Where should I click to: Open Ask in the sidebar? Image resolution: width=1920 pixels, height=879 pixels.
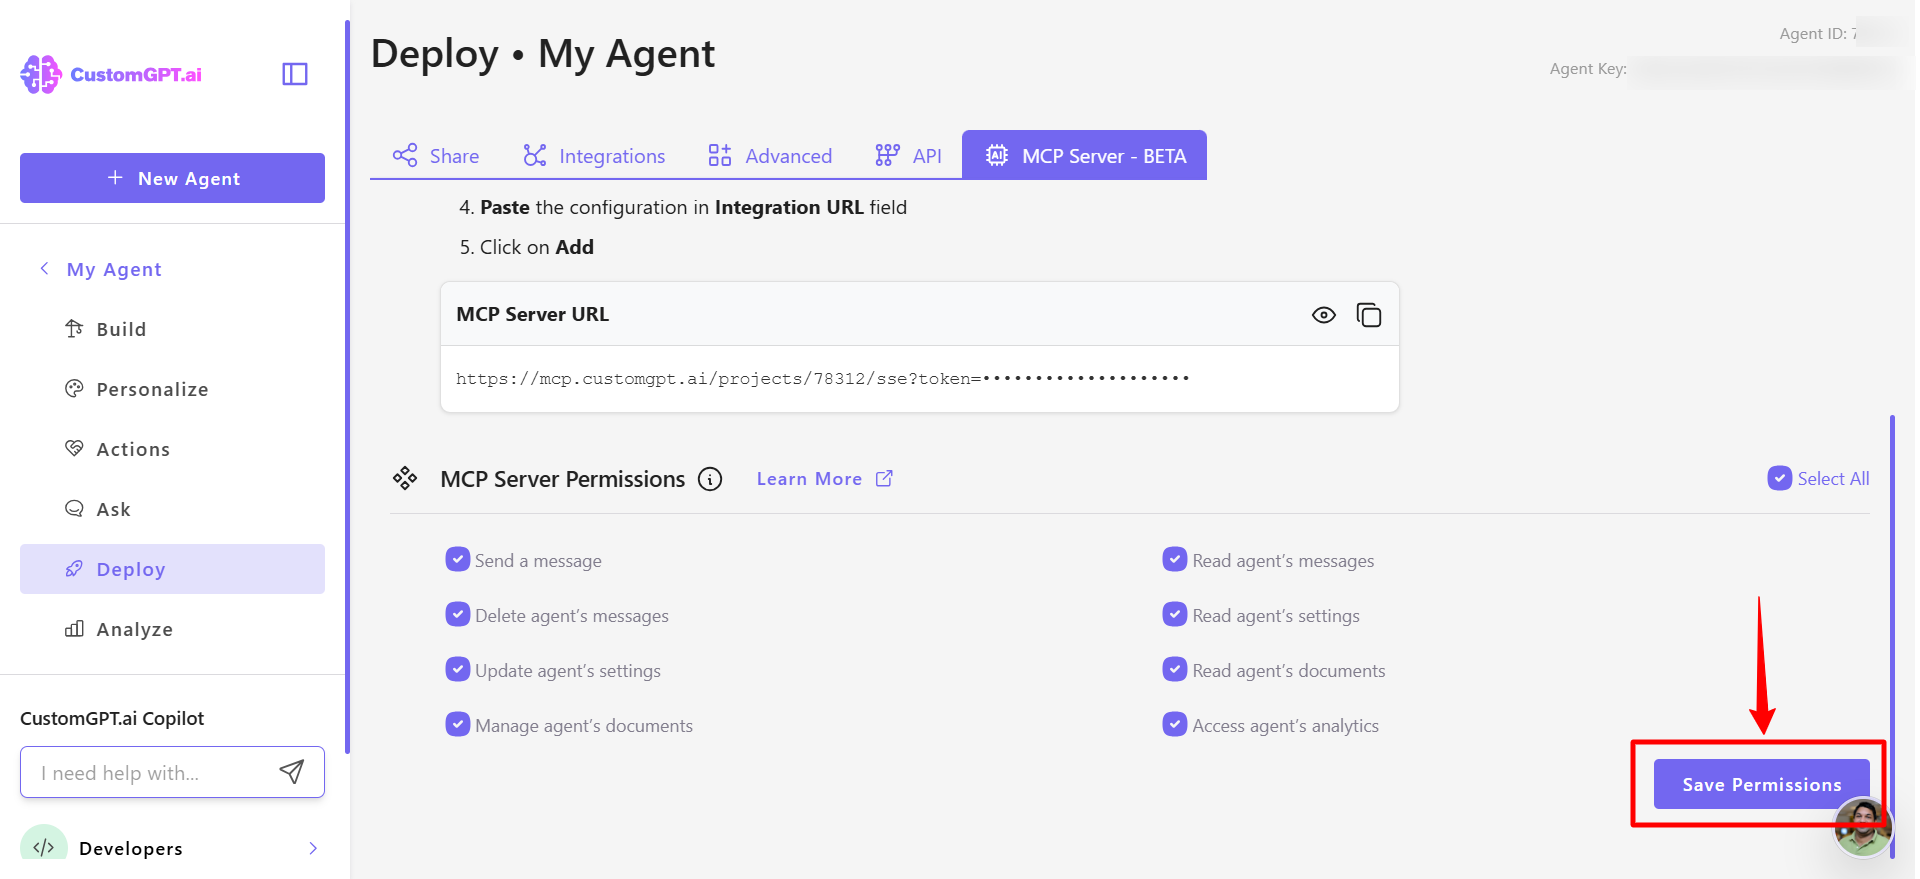[172, 509]
